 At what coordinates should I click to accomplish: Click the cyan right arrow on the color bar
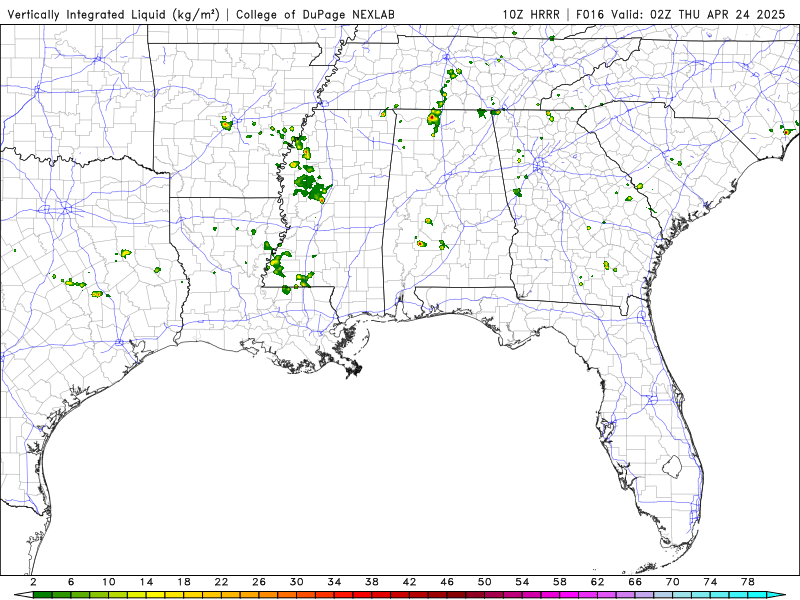(776, 595)
